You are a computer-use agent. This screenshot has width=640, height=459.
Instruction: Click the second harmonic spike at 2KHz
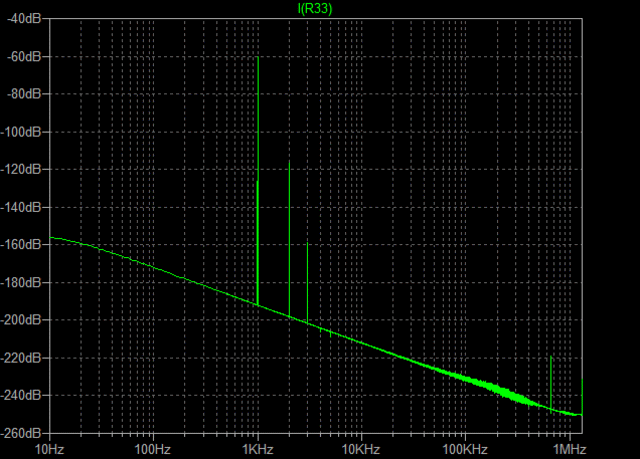(x=289, y=239)
